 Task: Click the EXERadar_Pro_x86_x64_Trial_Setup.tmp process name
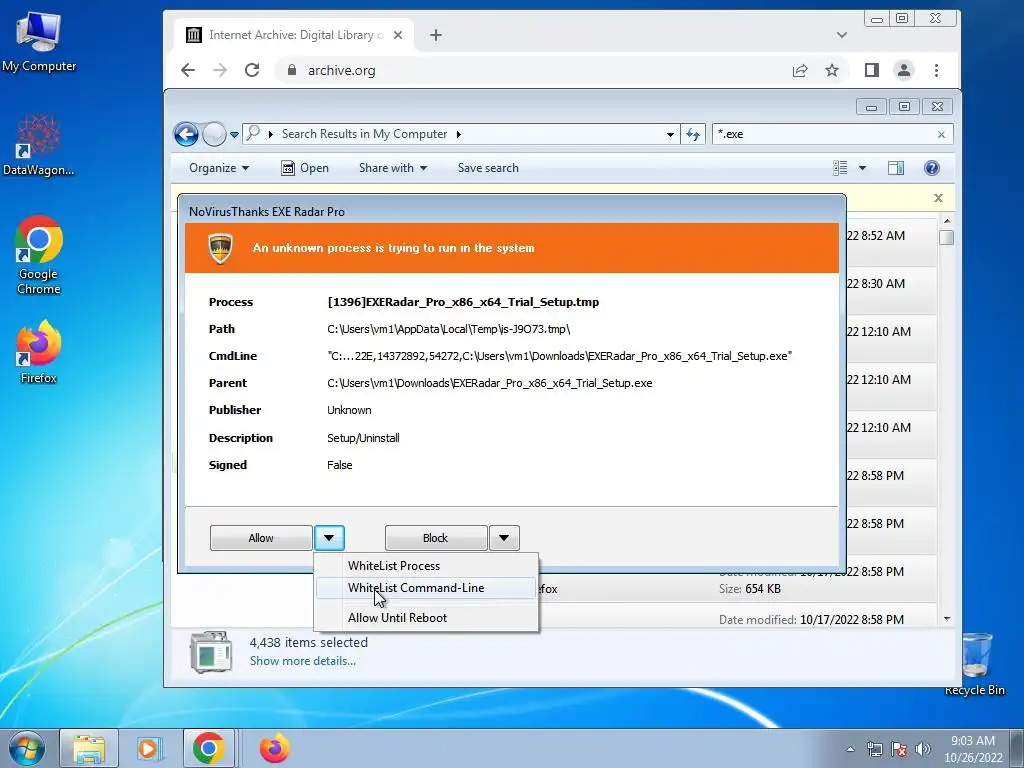(463, 302)
